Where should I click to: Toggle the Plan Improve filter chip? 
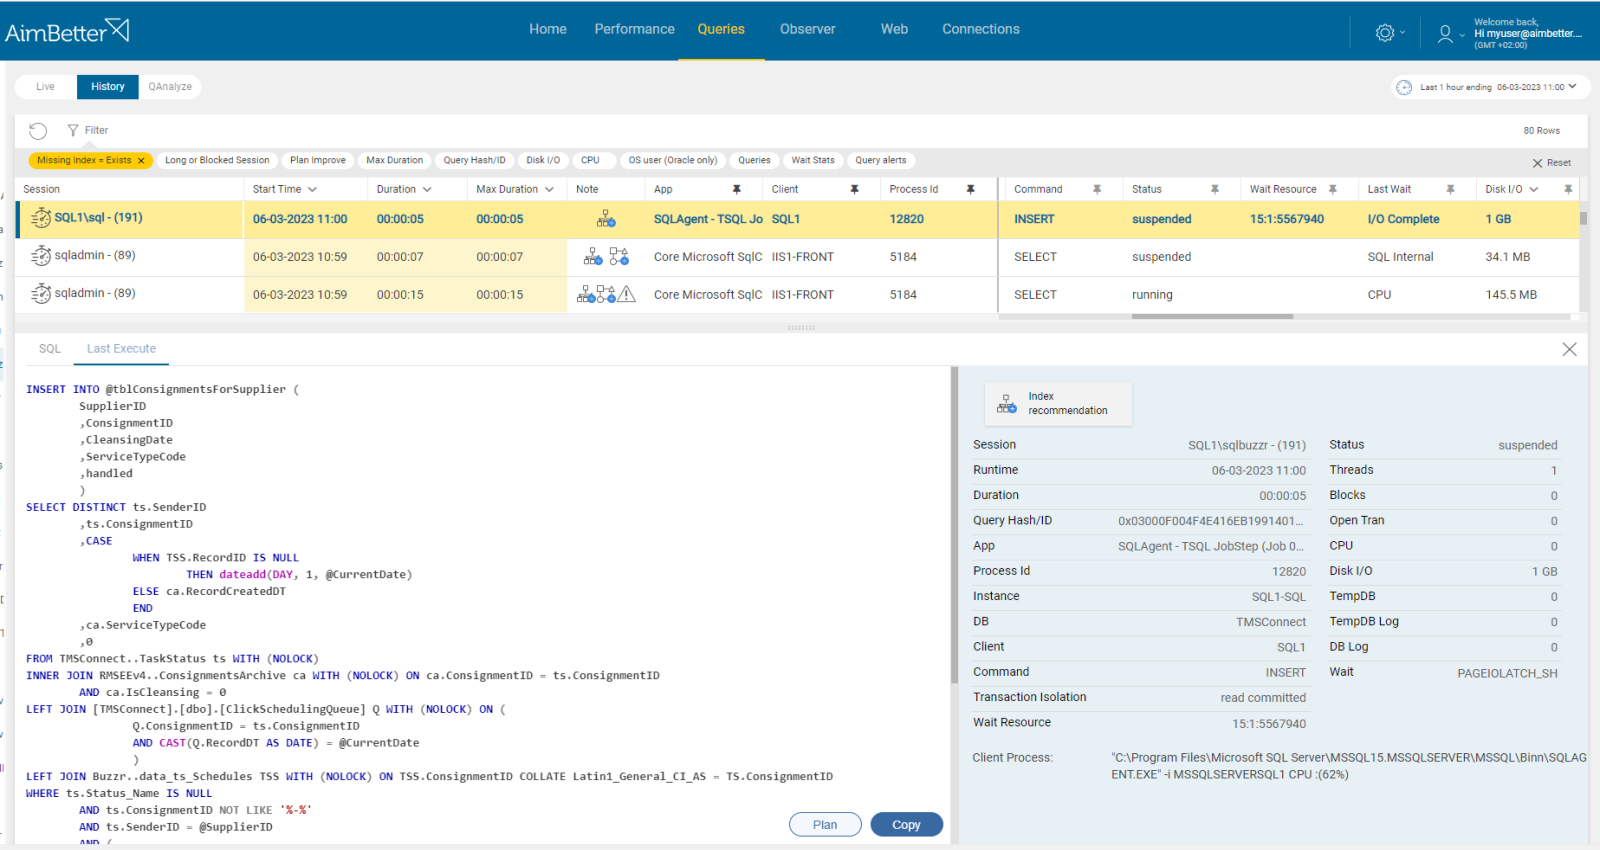[318, 160]
